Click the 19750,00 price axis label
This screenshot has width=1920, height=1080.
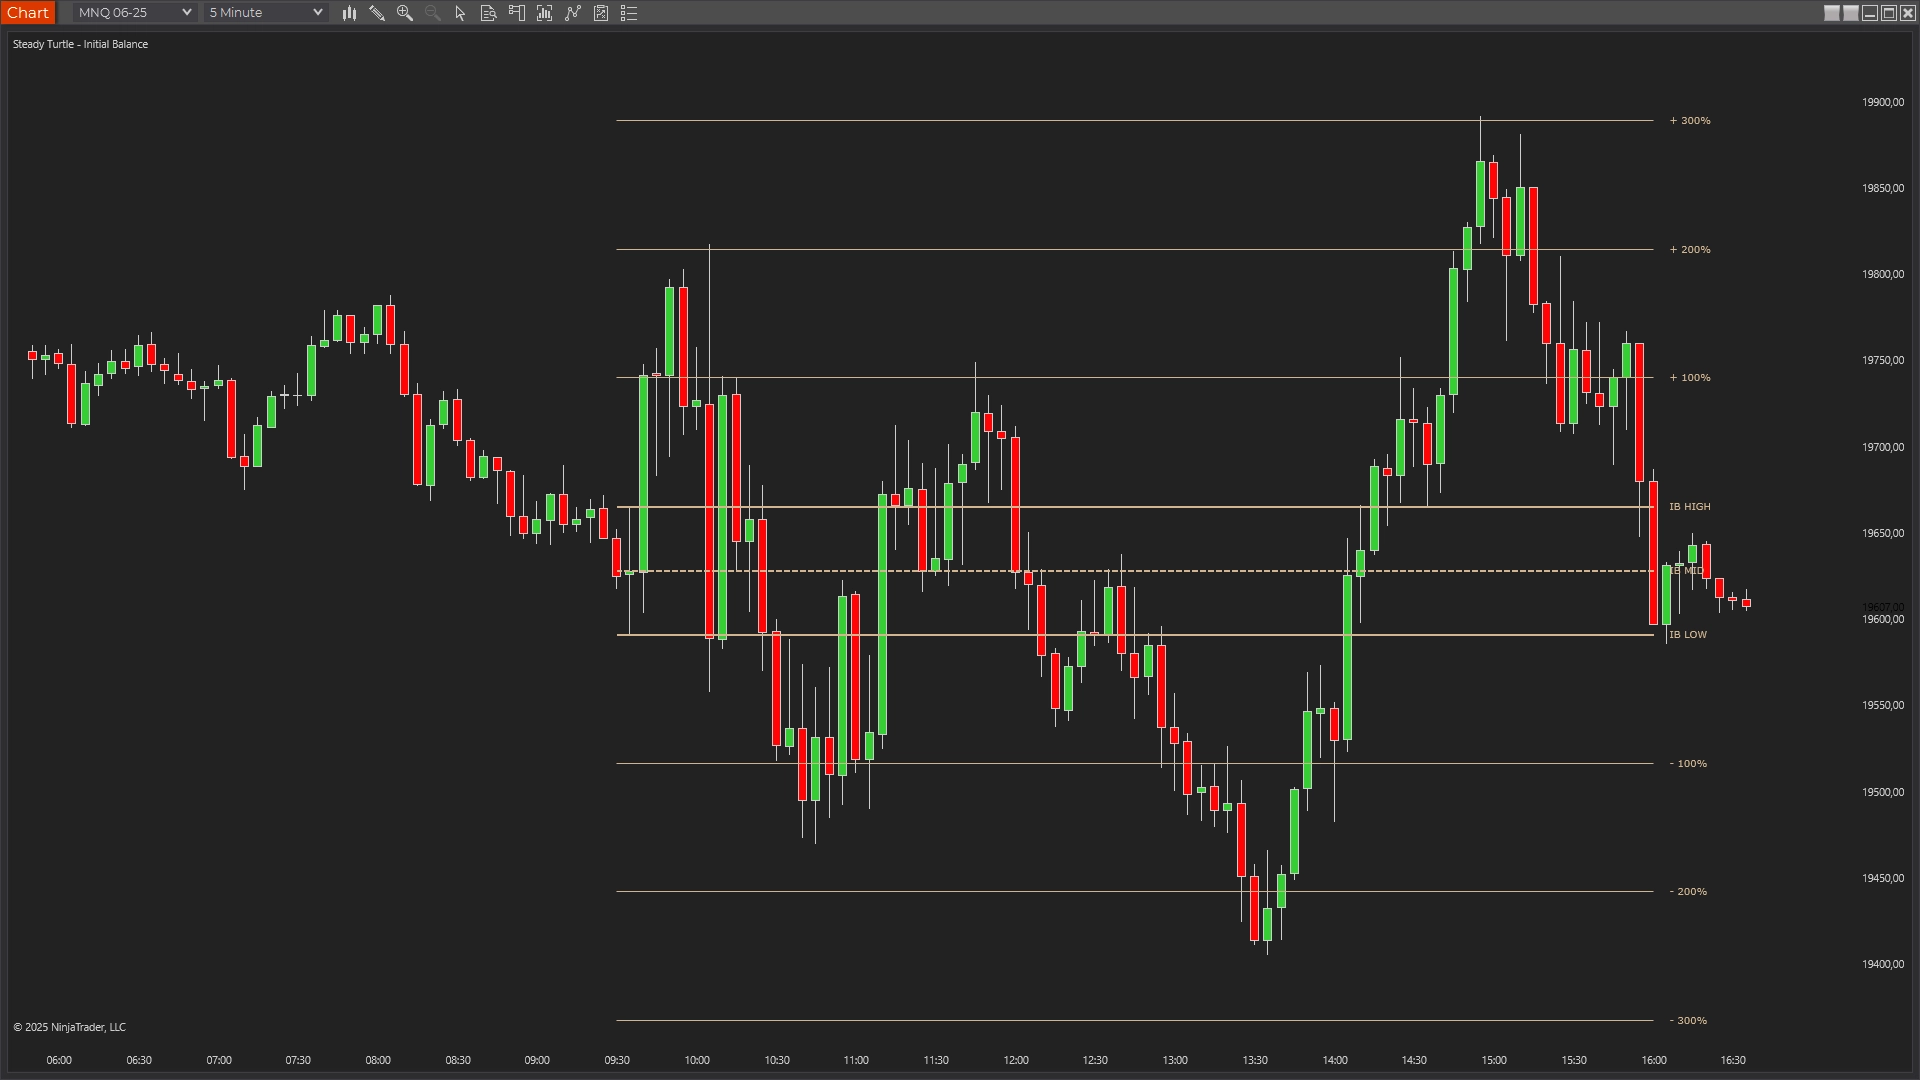(x=1883, y=360)
